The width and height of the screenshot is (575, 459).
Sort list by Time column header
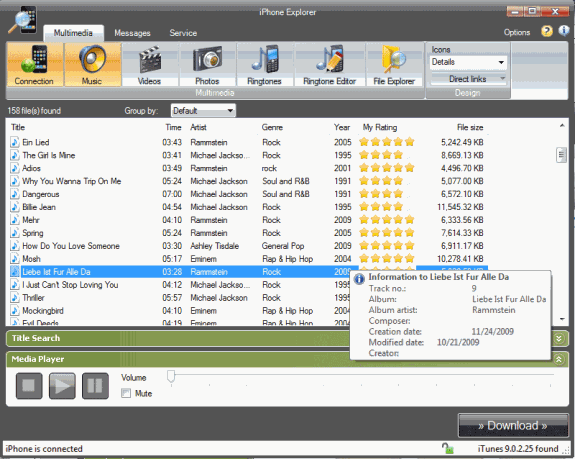(173, 127)
